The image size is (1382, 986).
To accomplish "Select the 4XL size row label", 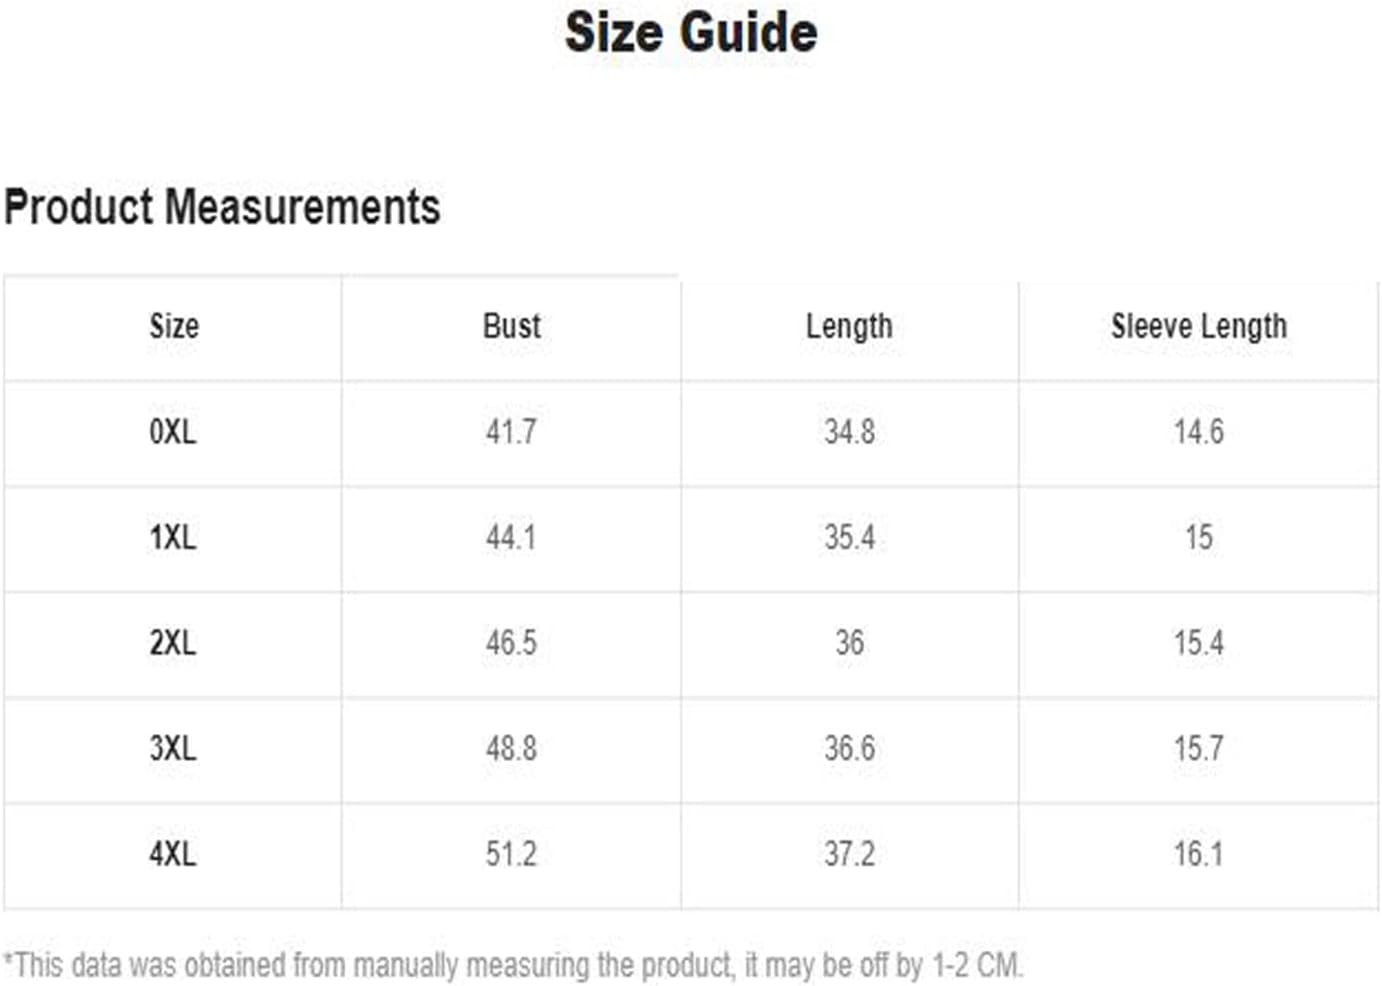I will pos(173,855).
